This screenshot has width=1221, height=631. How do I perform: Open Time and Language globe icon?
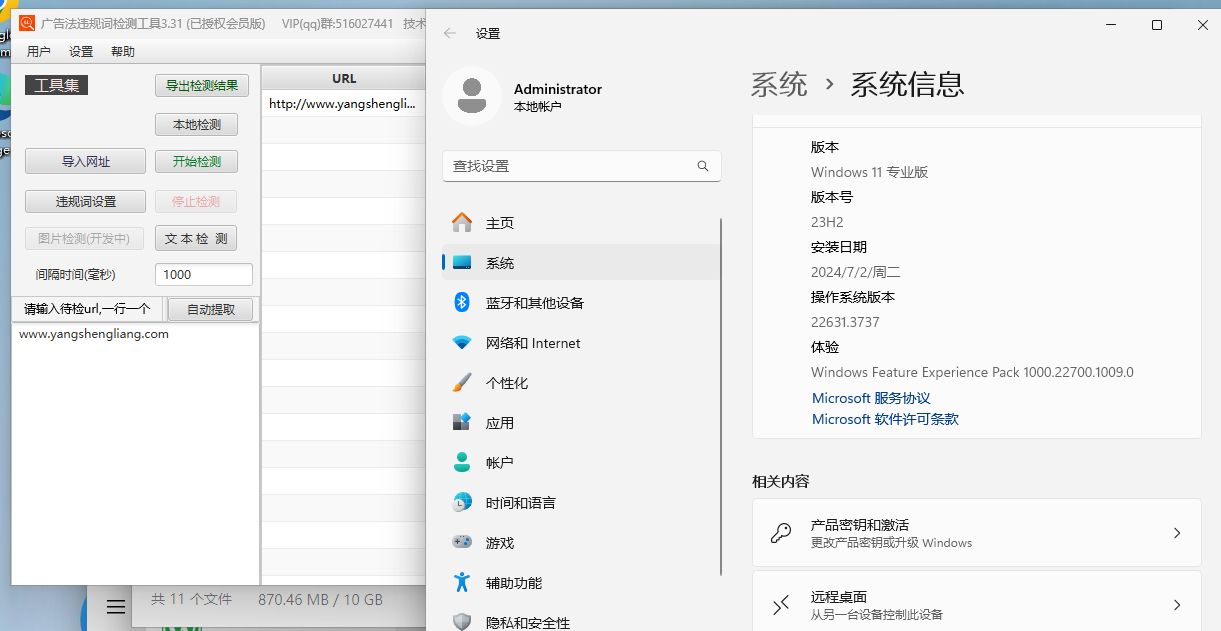click(462, 502)
